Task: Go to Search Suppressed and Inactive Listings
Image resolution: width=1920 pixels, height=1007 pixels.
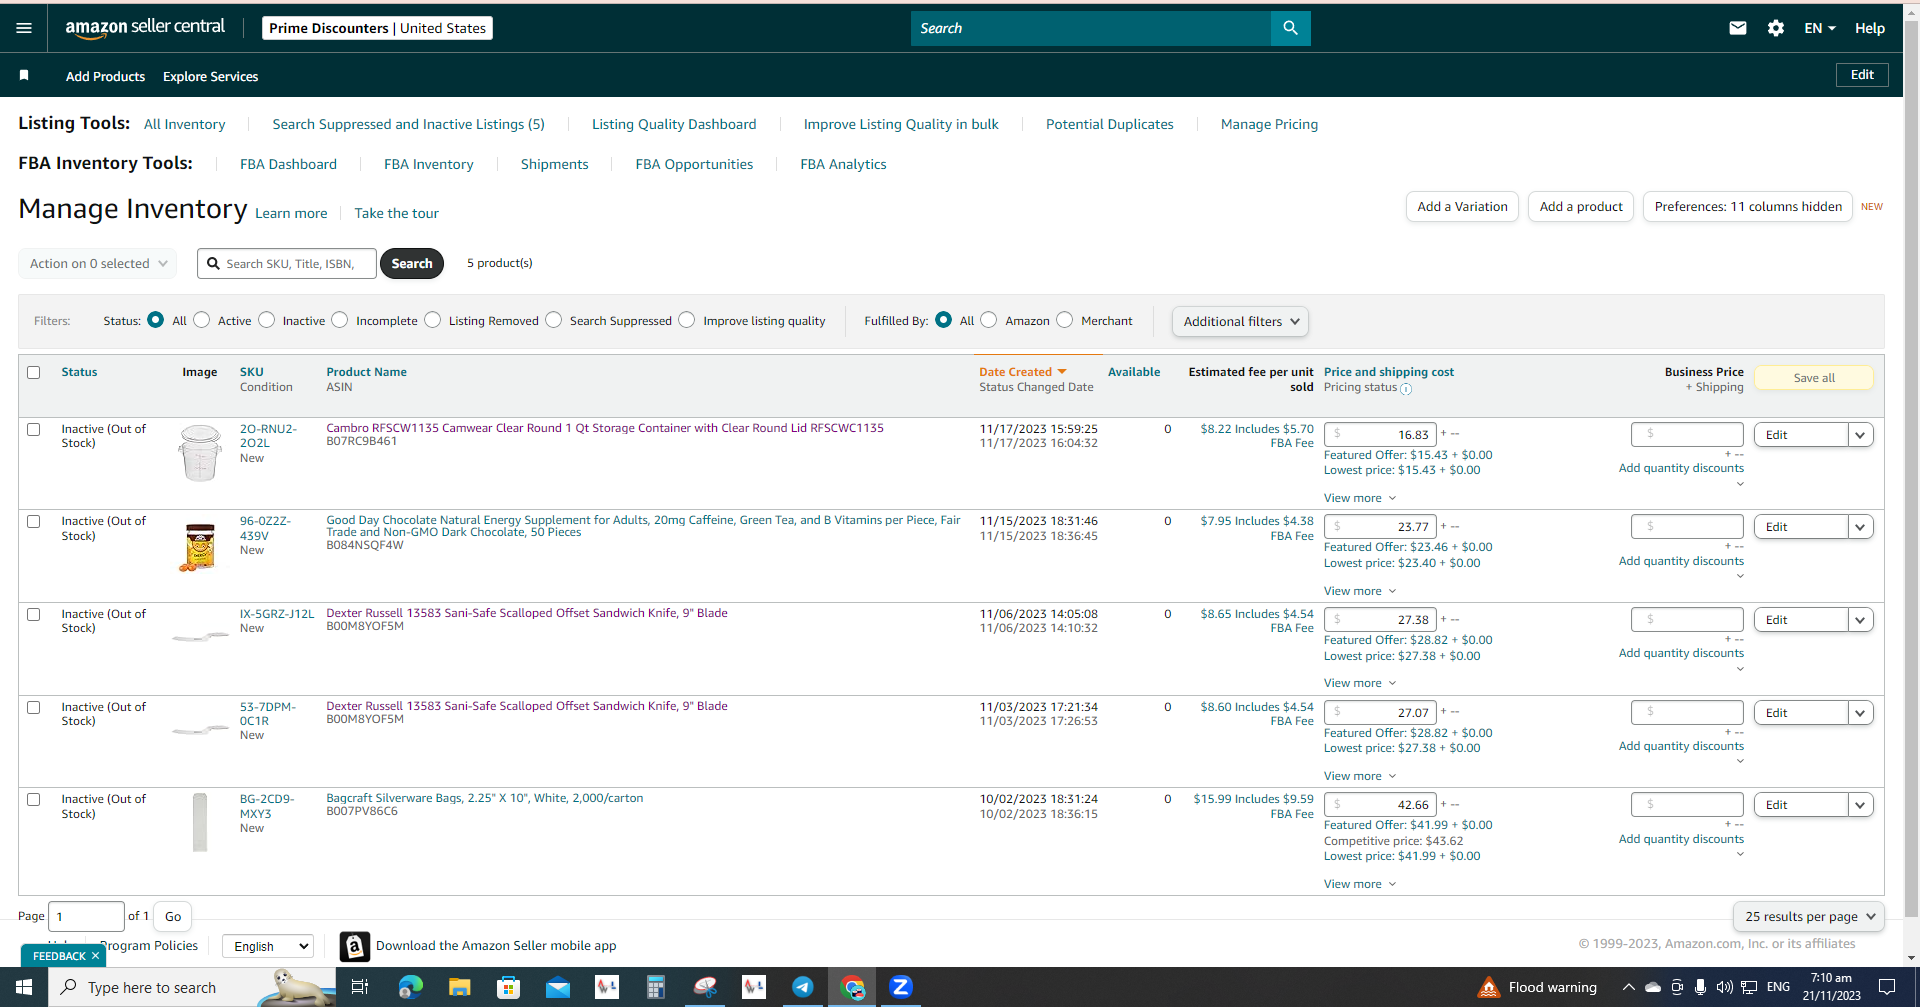Action: click(408, 124)
